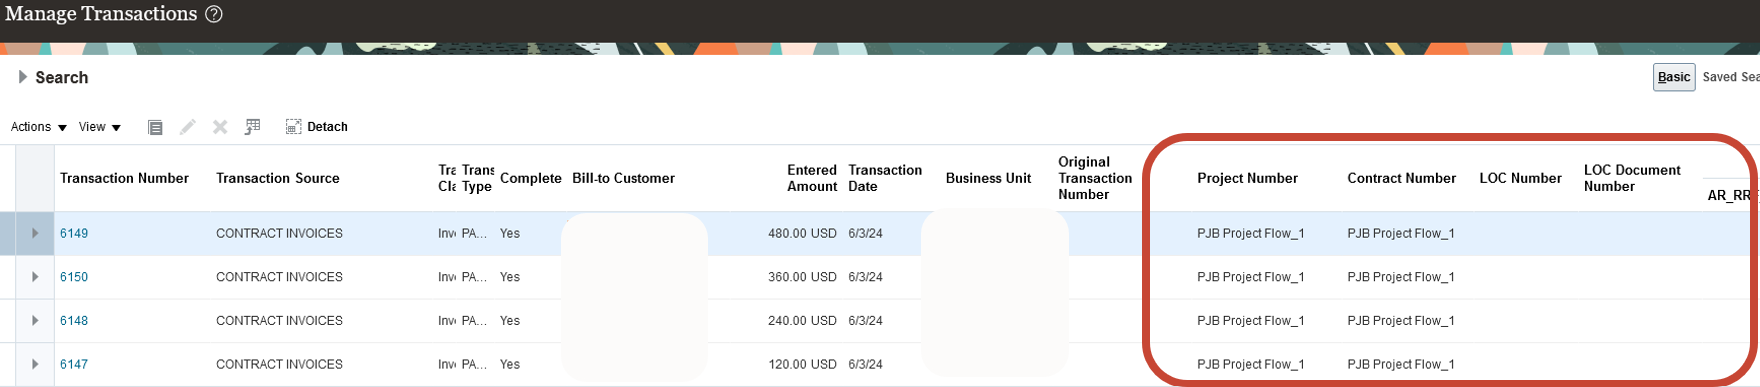Sort by Entered Amount column header

pyautogui.click(x=812, y=178)
